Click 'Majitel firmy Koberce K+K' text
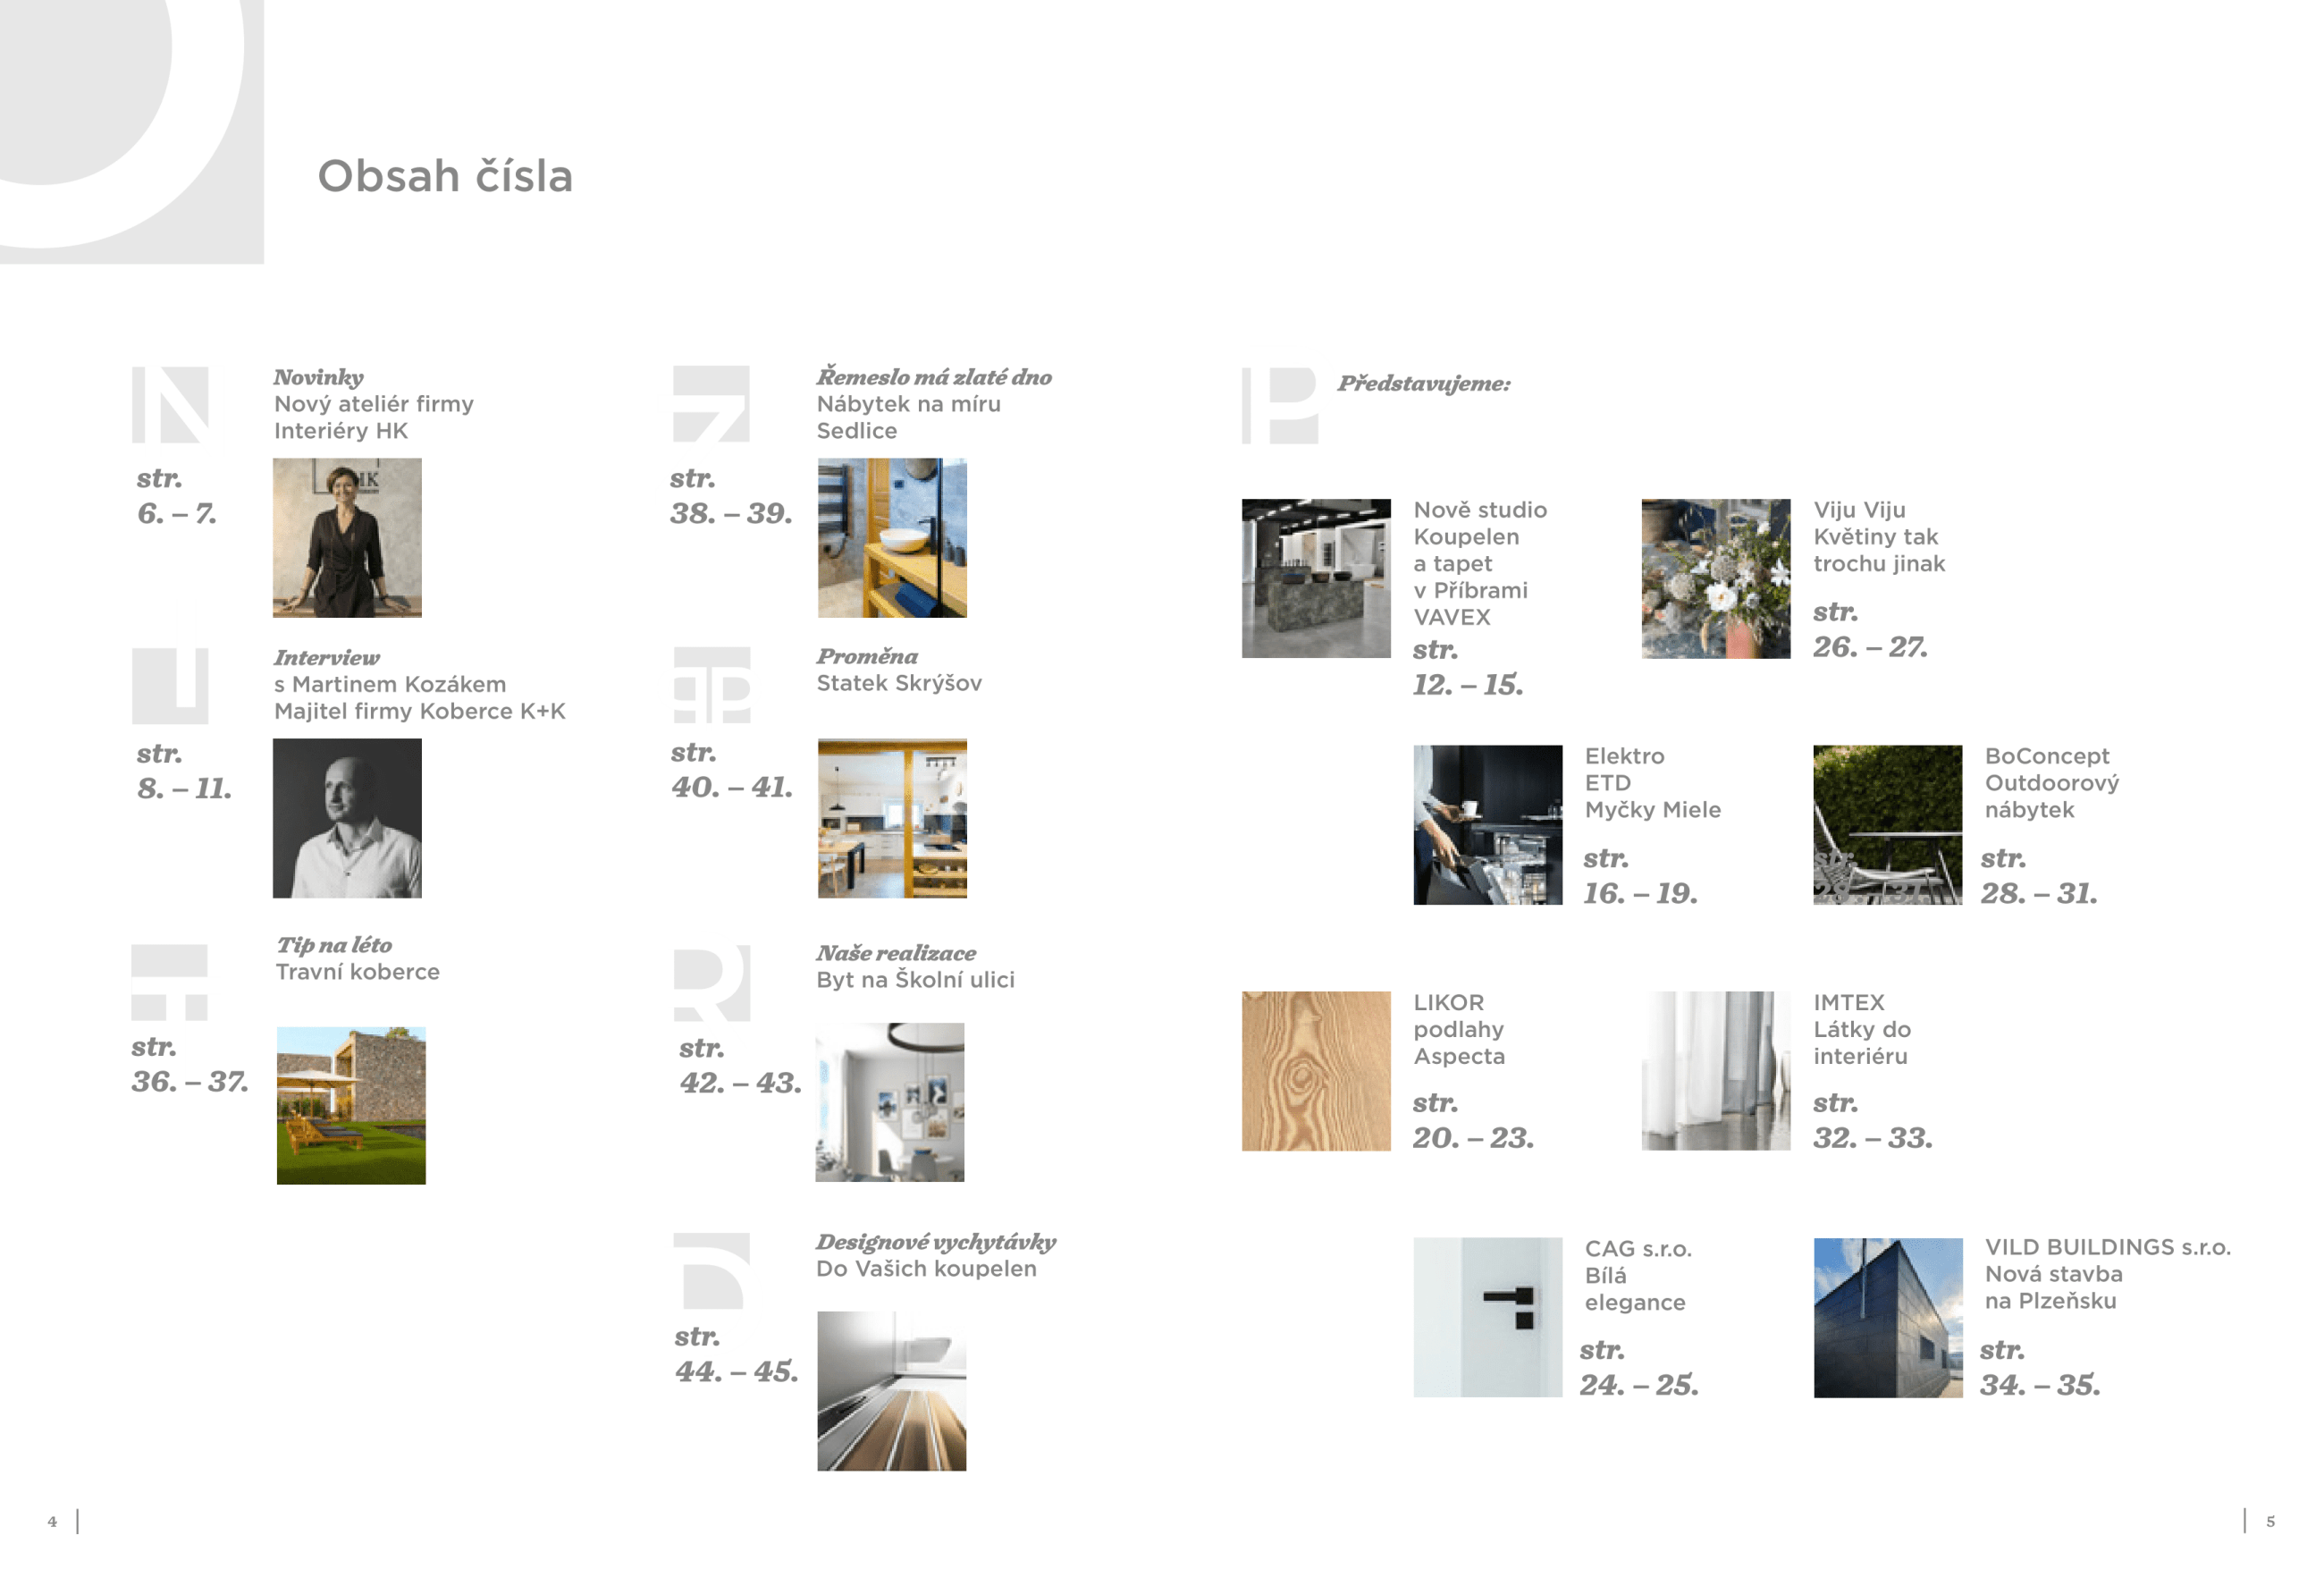 [x=420, y=711]
